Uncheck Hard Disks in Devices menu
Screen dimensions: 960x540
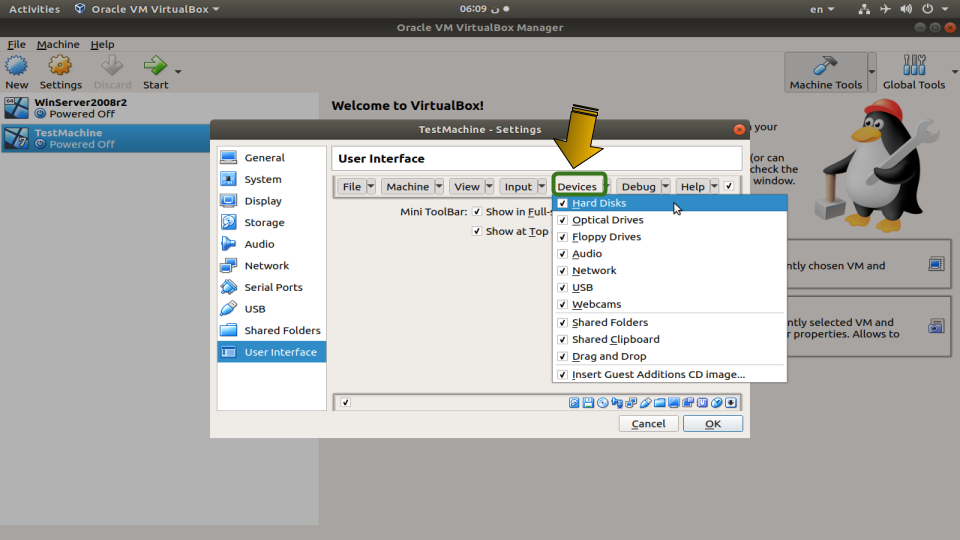click(x=563, y=203)
